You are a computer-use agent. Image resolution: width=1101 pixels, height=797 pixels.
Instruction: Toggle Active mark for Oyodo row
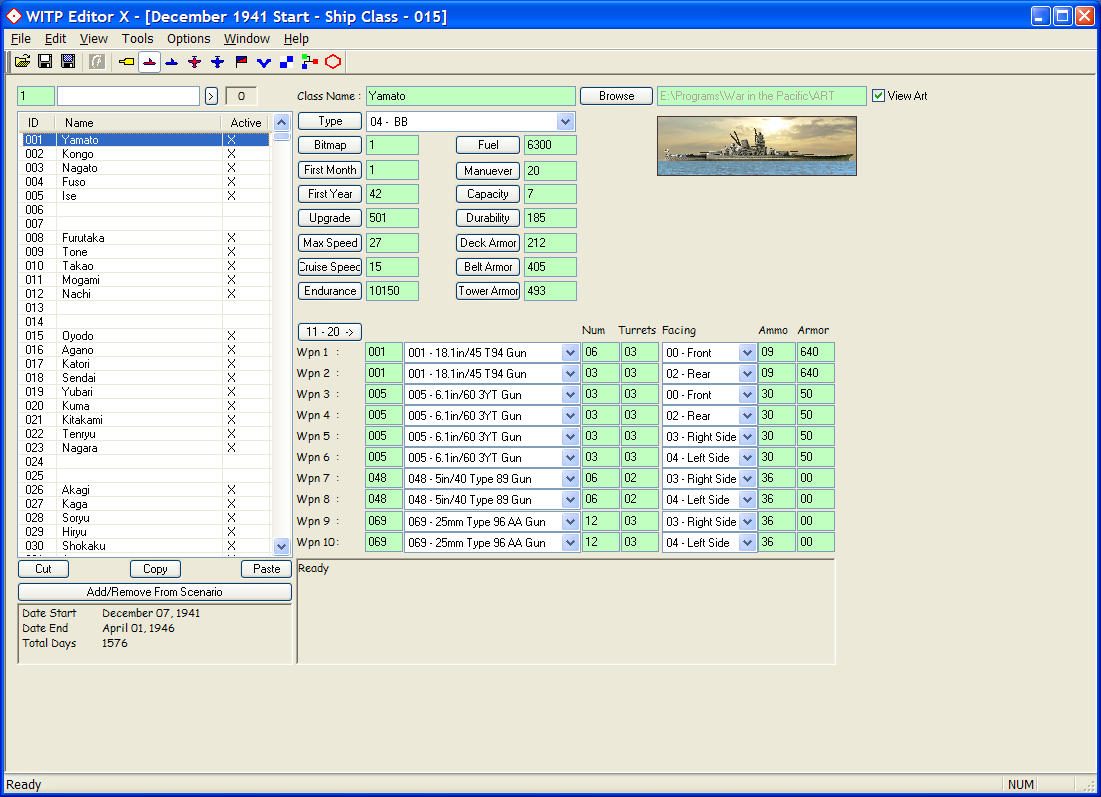point(231,336)
